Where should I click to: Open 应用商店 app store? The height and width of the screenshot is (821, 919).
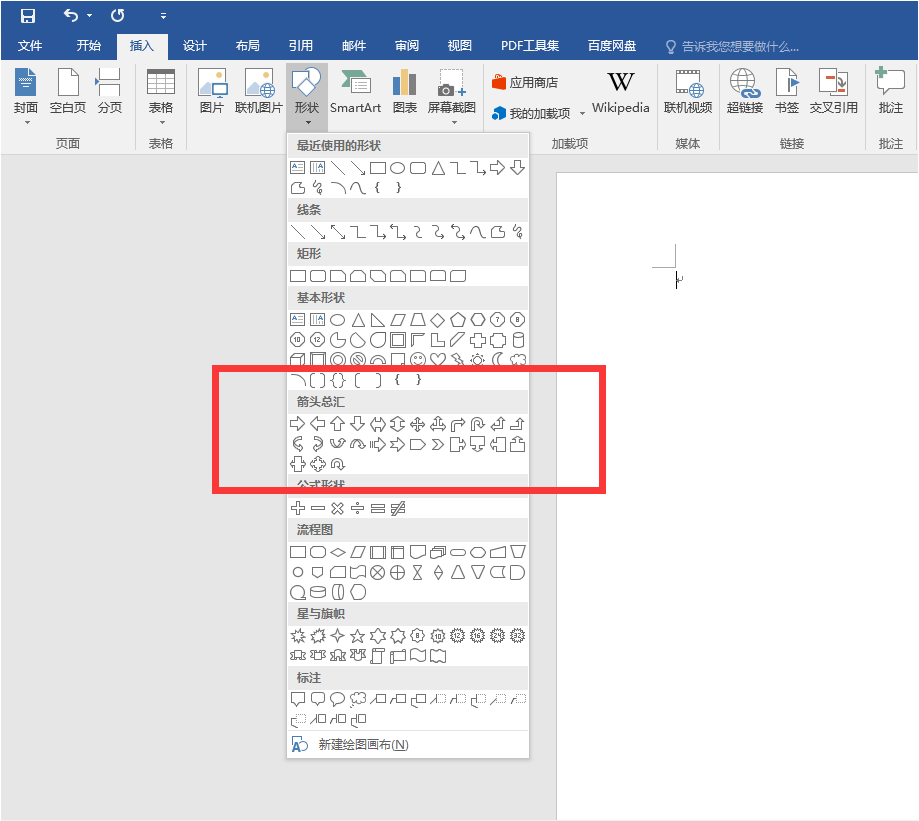tap(525, 83)
